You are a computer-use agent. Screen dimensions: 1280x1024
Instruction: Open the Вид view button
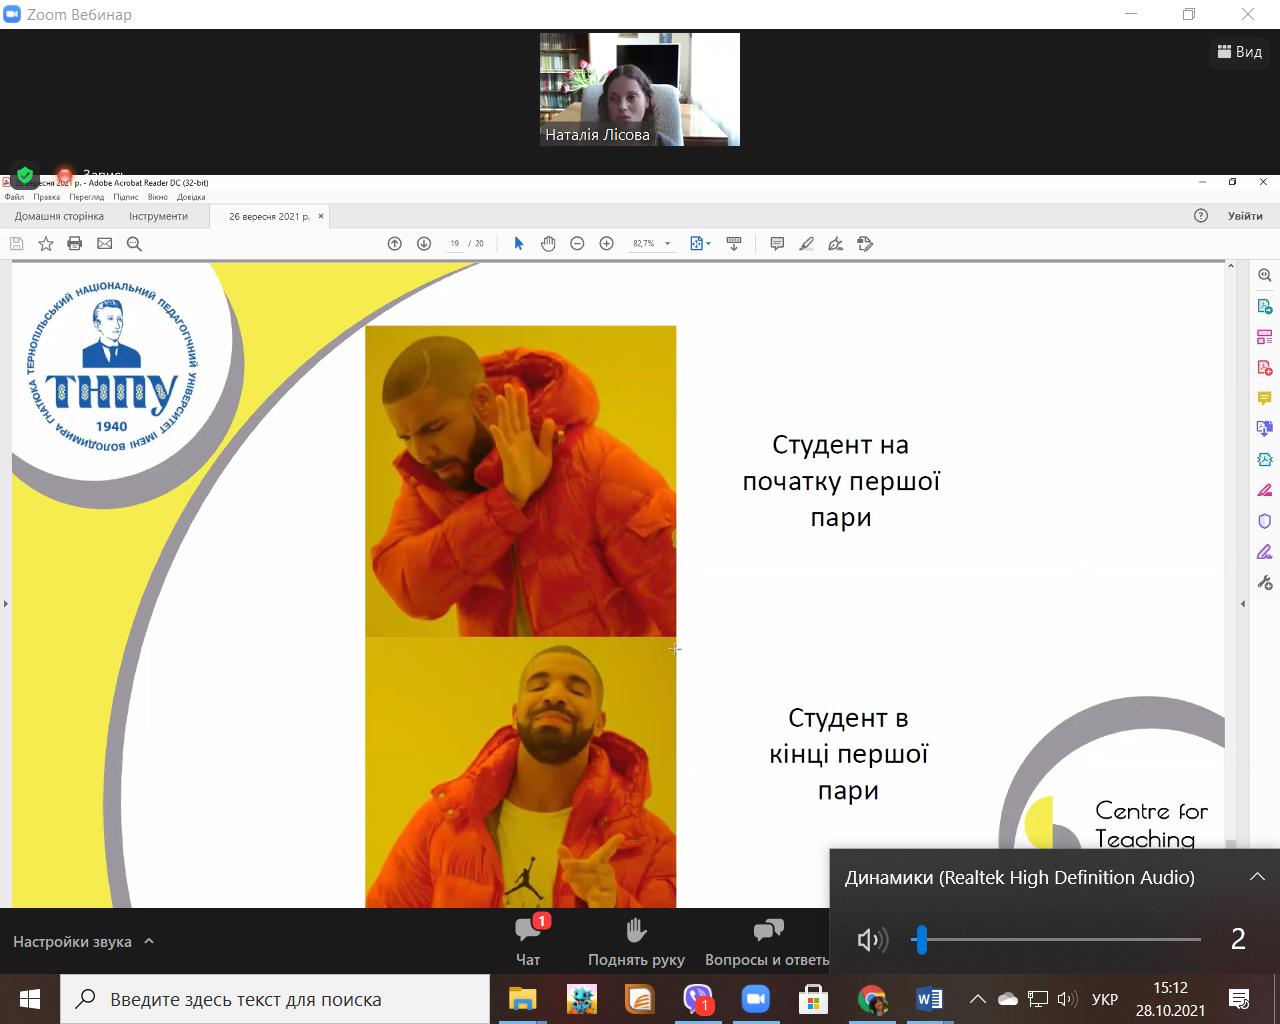(x=1240, y=52)
